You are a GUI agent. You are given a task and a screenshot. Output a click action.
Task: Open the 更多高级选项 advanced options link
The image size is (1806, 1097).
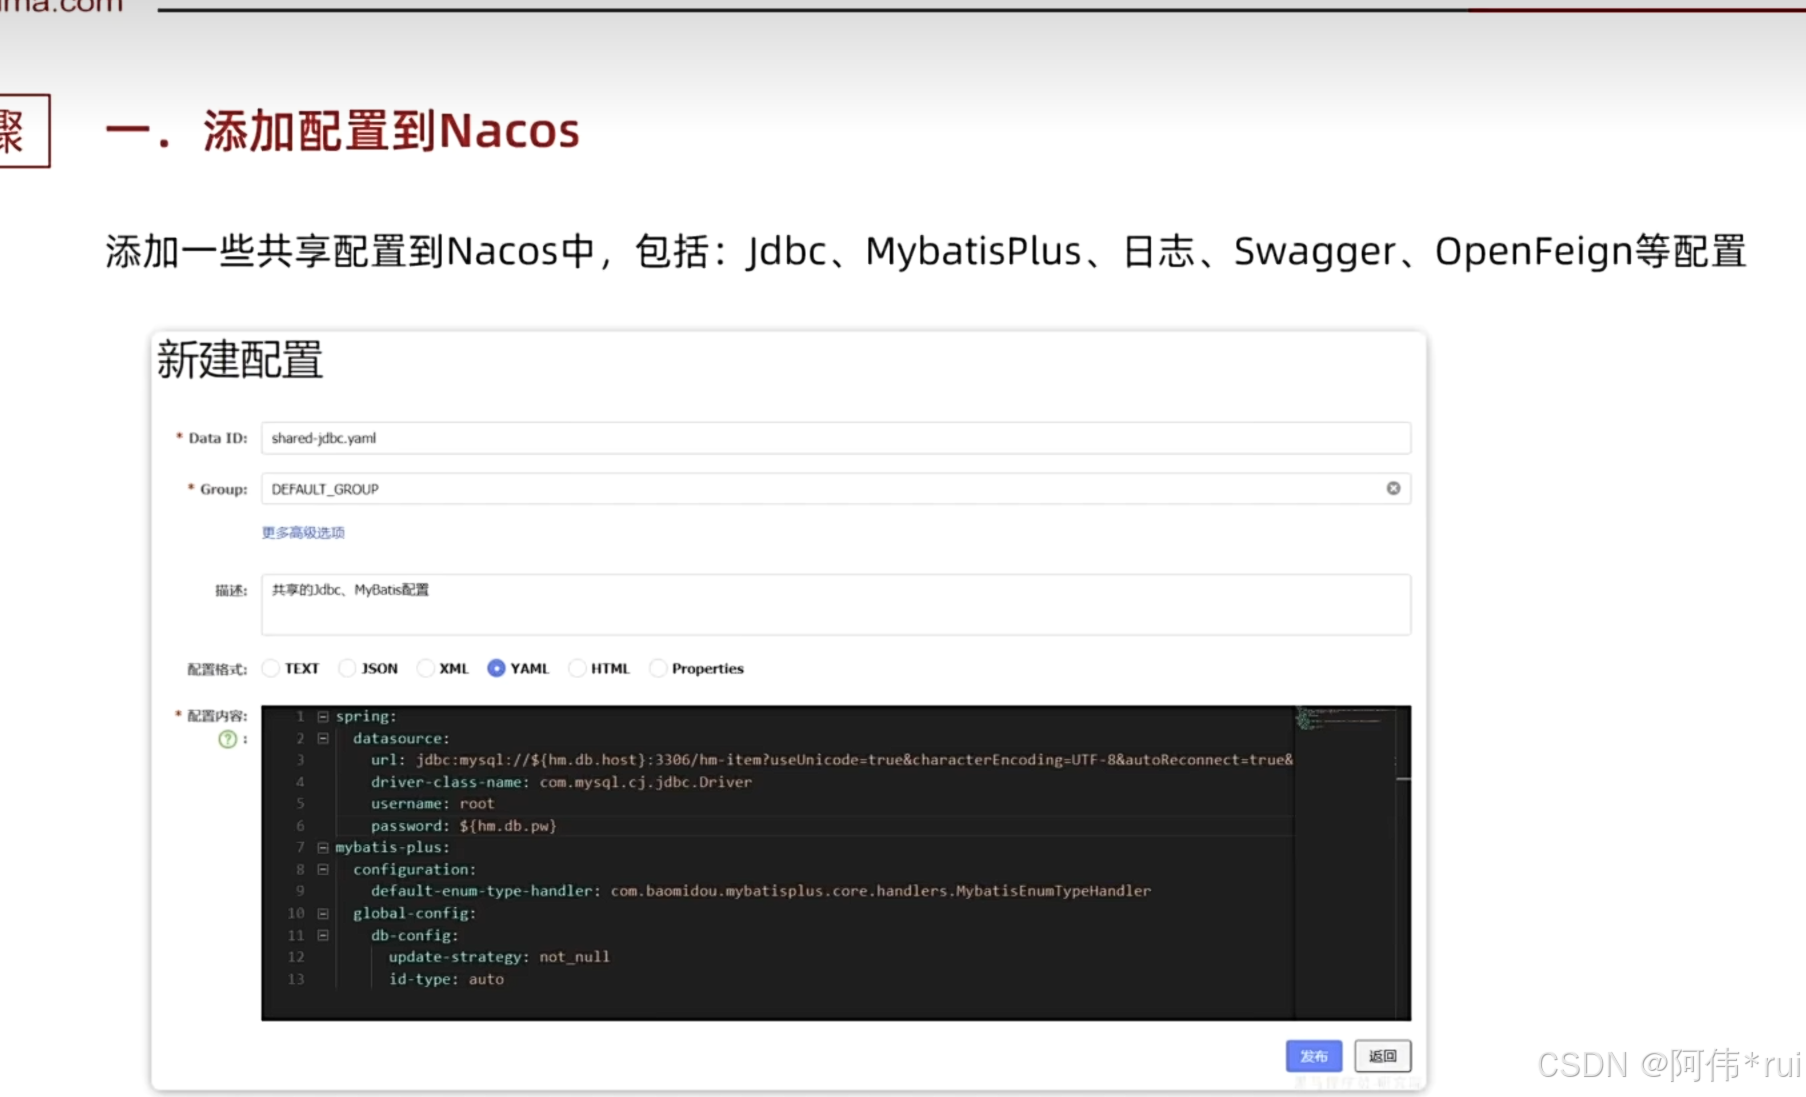[303, 532]
